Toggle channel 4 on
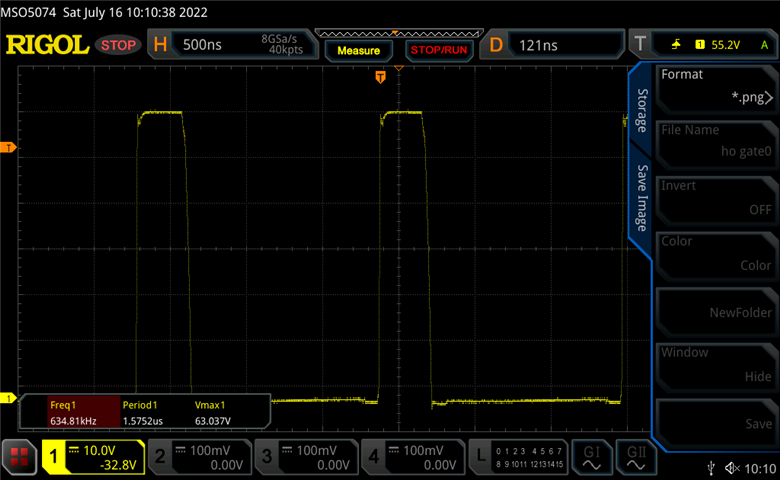Viewport: 780px width, 480px height. pos(413,457)
